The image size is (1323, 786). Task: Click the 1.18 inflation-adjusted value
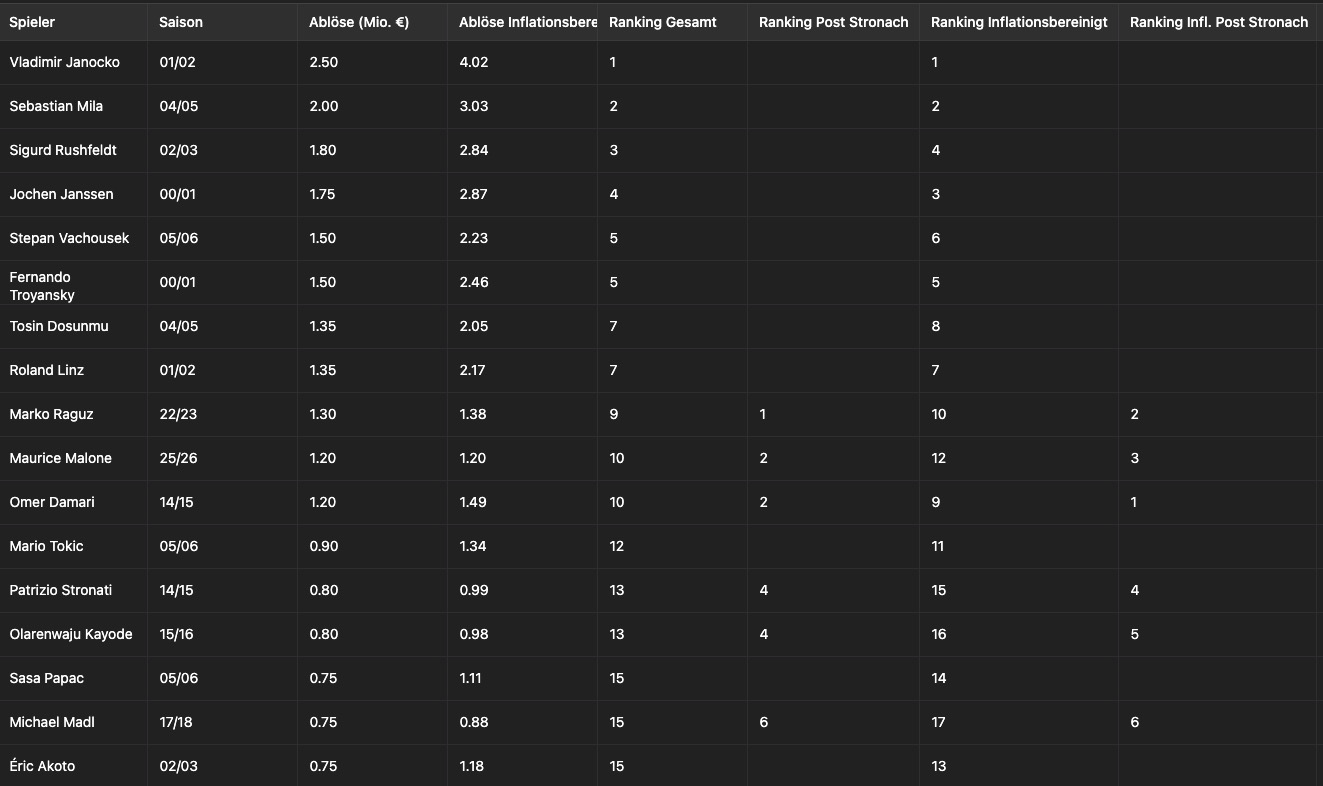coord(471,766)
